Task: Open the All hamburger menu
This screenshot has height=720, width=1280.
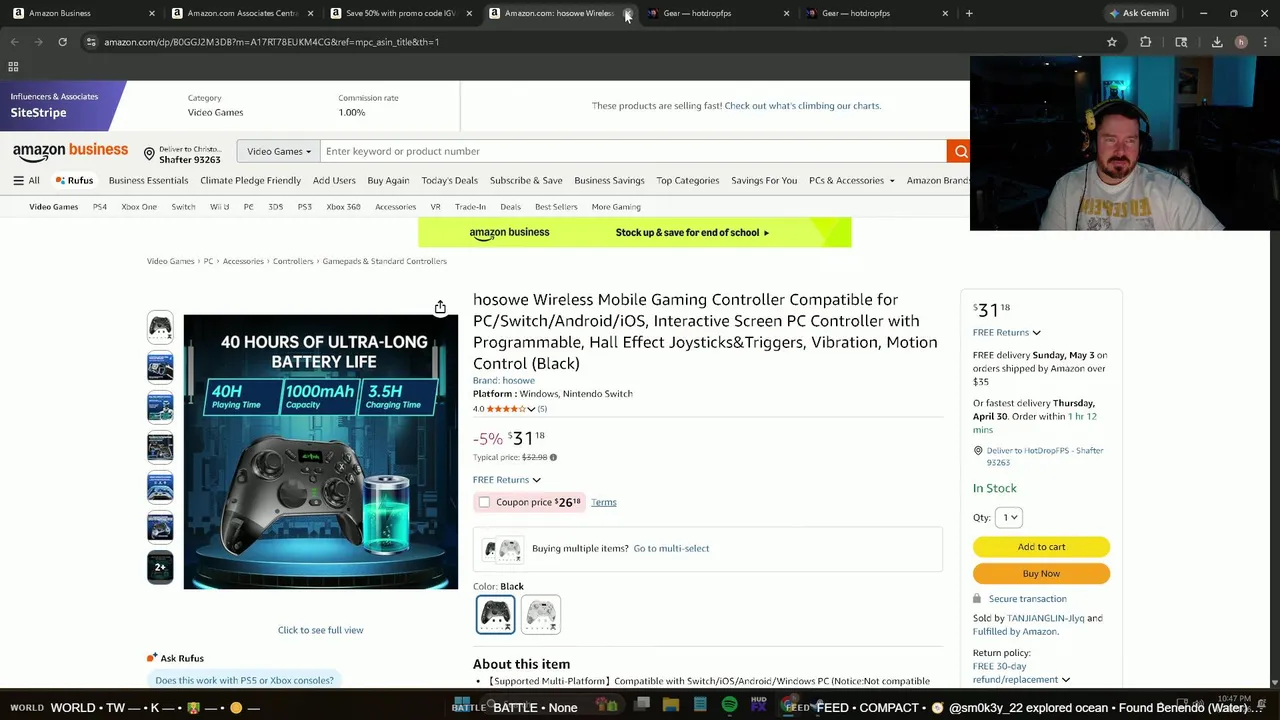Action: pos(26,180)
